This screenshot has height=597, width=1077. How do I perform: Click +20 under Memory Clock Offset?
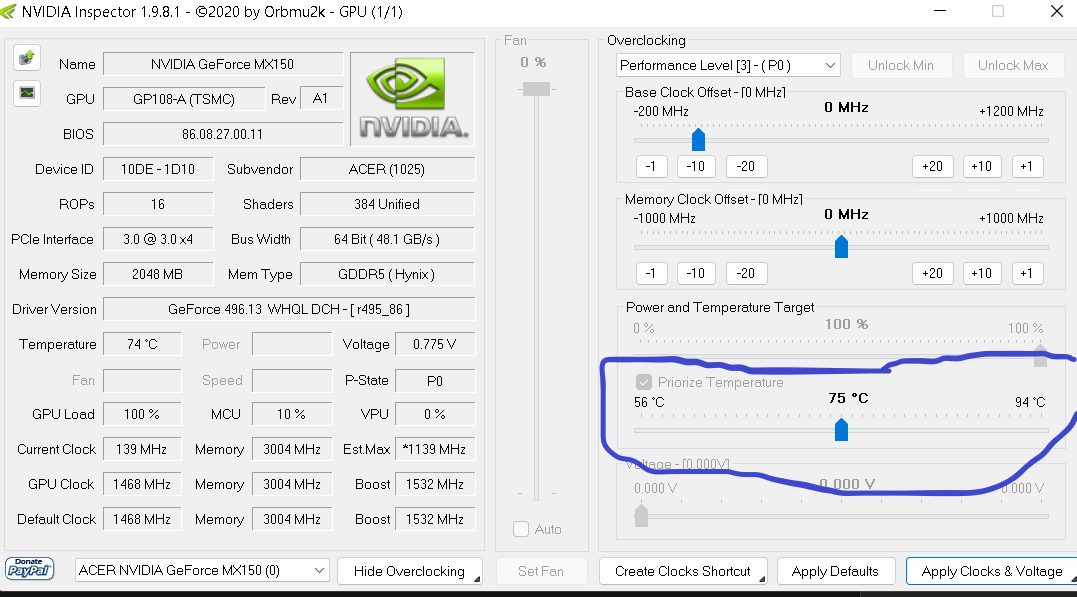coord(933,273)
